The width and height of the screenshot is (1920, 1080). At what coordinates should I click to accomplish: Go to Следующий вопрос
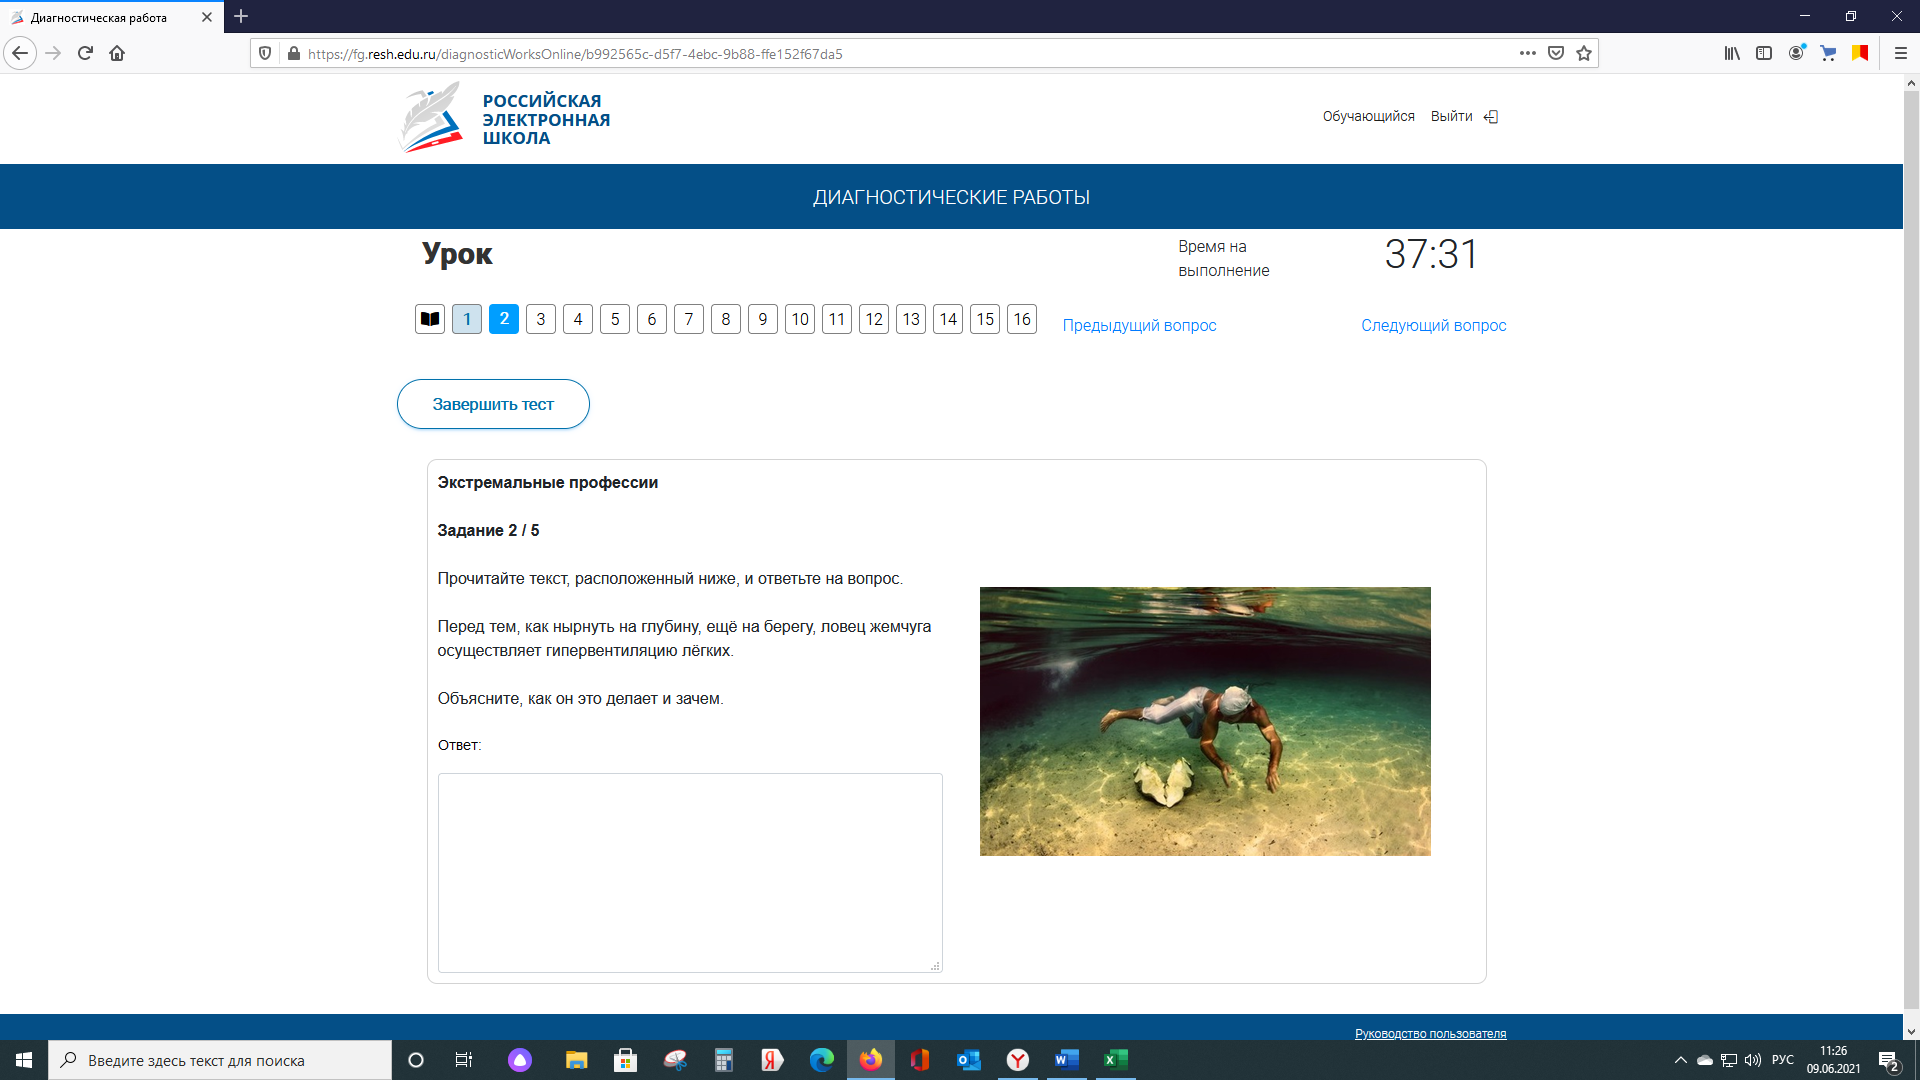point(1433,325)
